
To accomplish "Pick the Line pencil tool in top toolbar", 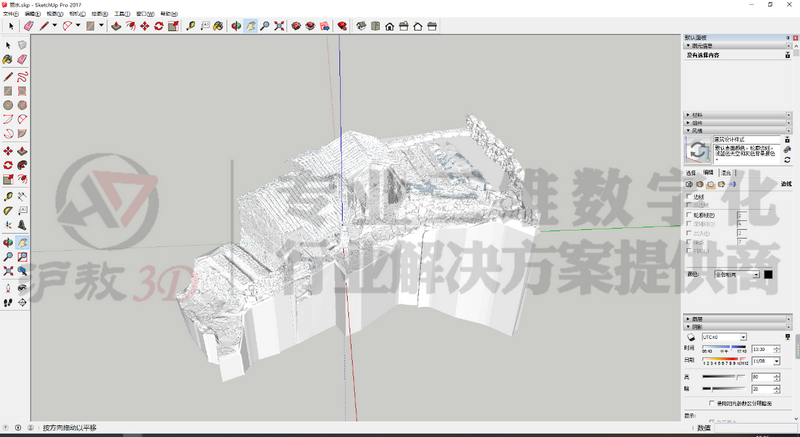I will coord(44,26).
